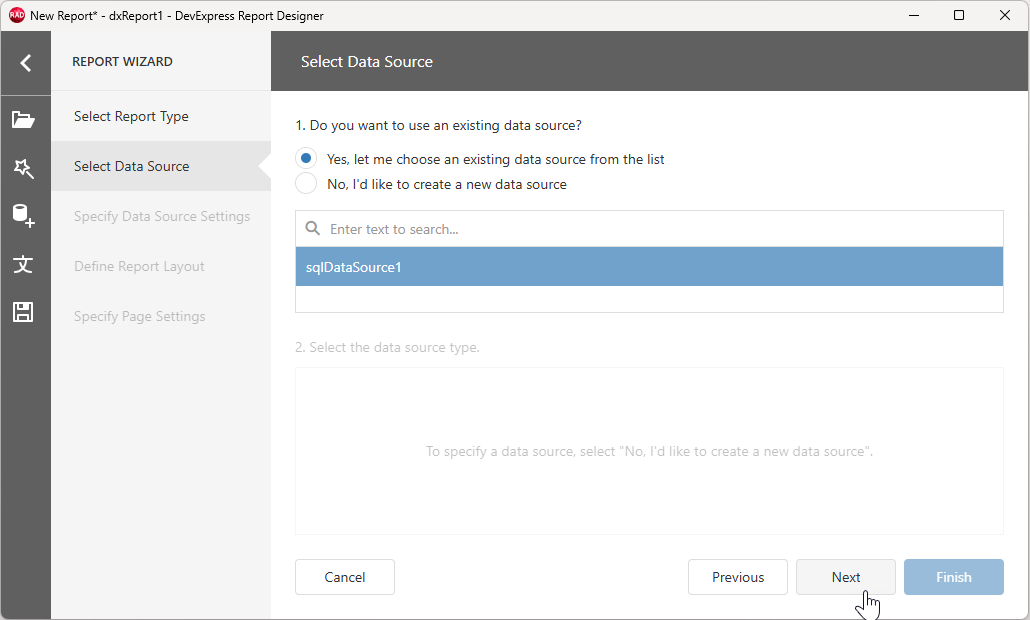The height and width of the screenshot is (620, 1030).
Task: Choose "No, I'd like to create a new data source"
Action: click(306, 183)
